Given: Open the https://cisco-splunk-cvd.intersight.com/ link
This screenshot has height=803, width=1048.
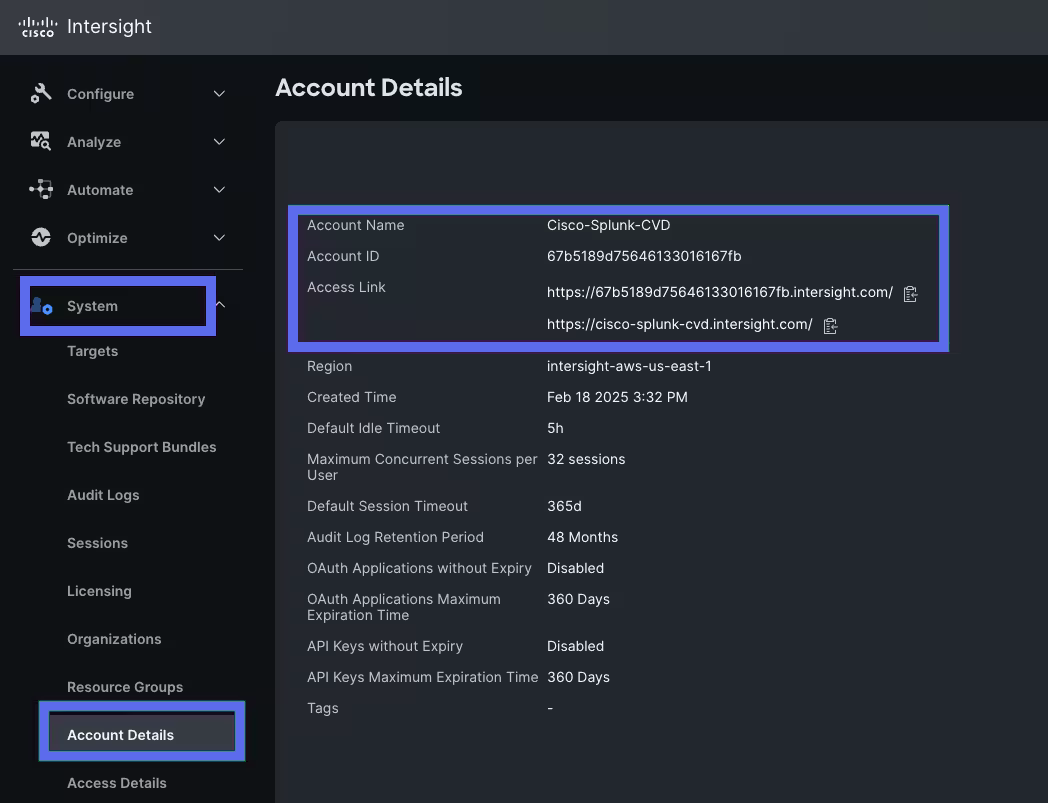Looking at the screenshot, I should 680,324.
